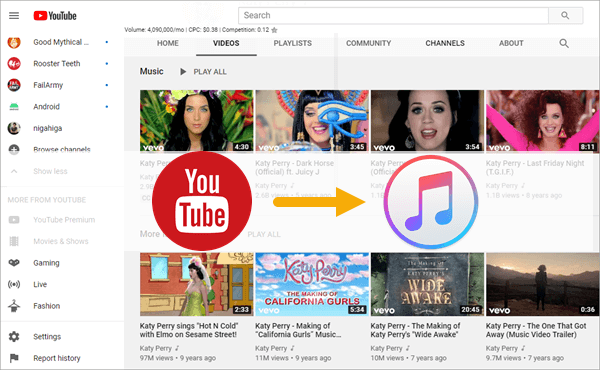Open the 3:54 video thumbnail
The image size is (600, 370).
427,121
